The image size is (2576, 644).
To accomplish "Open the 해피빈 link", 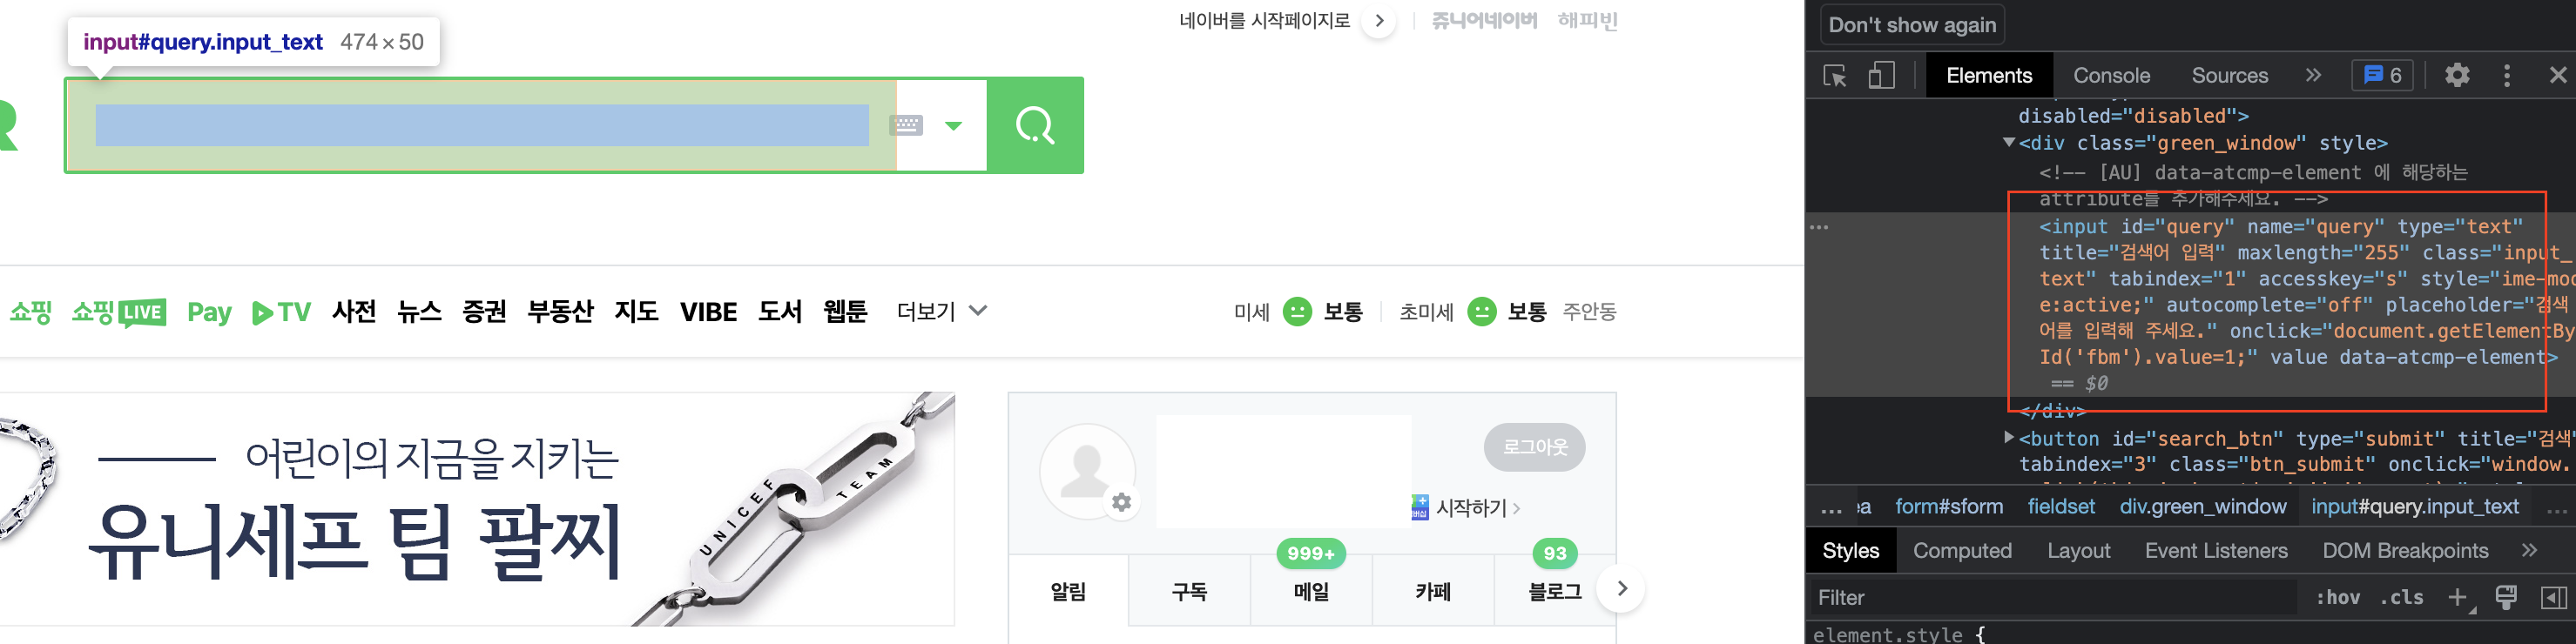I will (x=1587, y=20).
